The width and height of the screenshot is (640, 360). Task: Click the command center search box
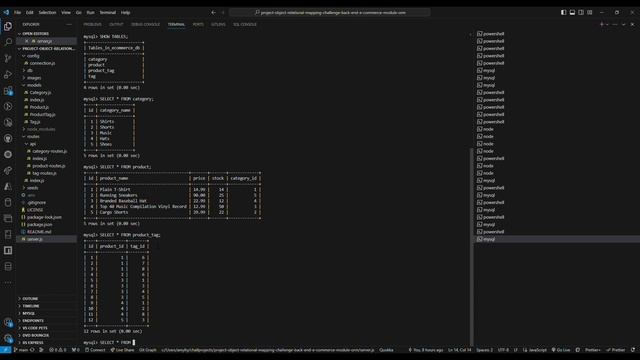(x=329, y=13)
